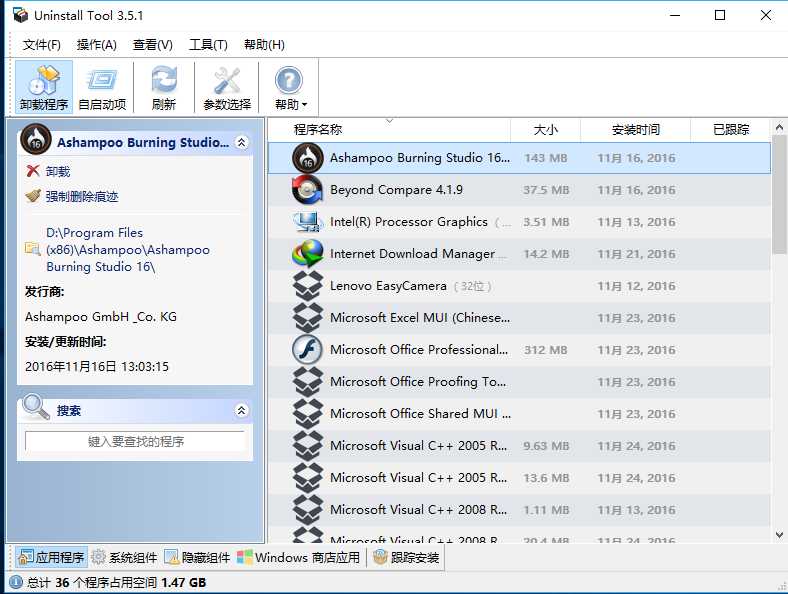
Task: Sort by 大小 column header
Action: pyautogui.click(x=545, y=130)
